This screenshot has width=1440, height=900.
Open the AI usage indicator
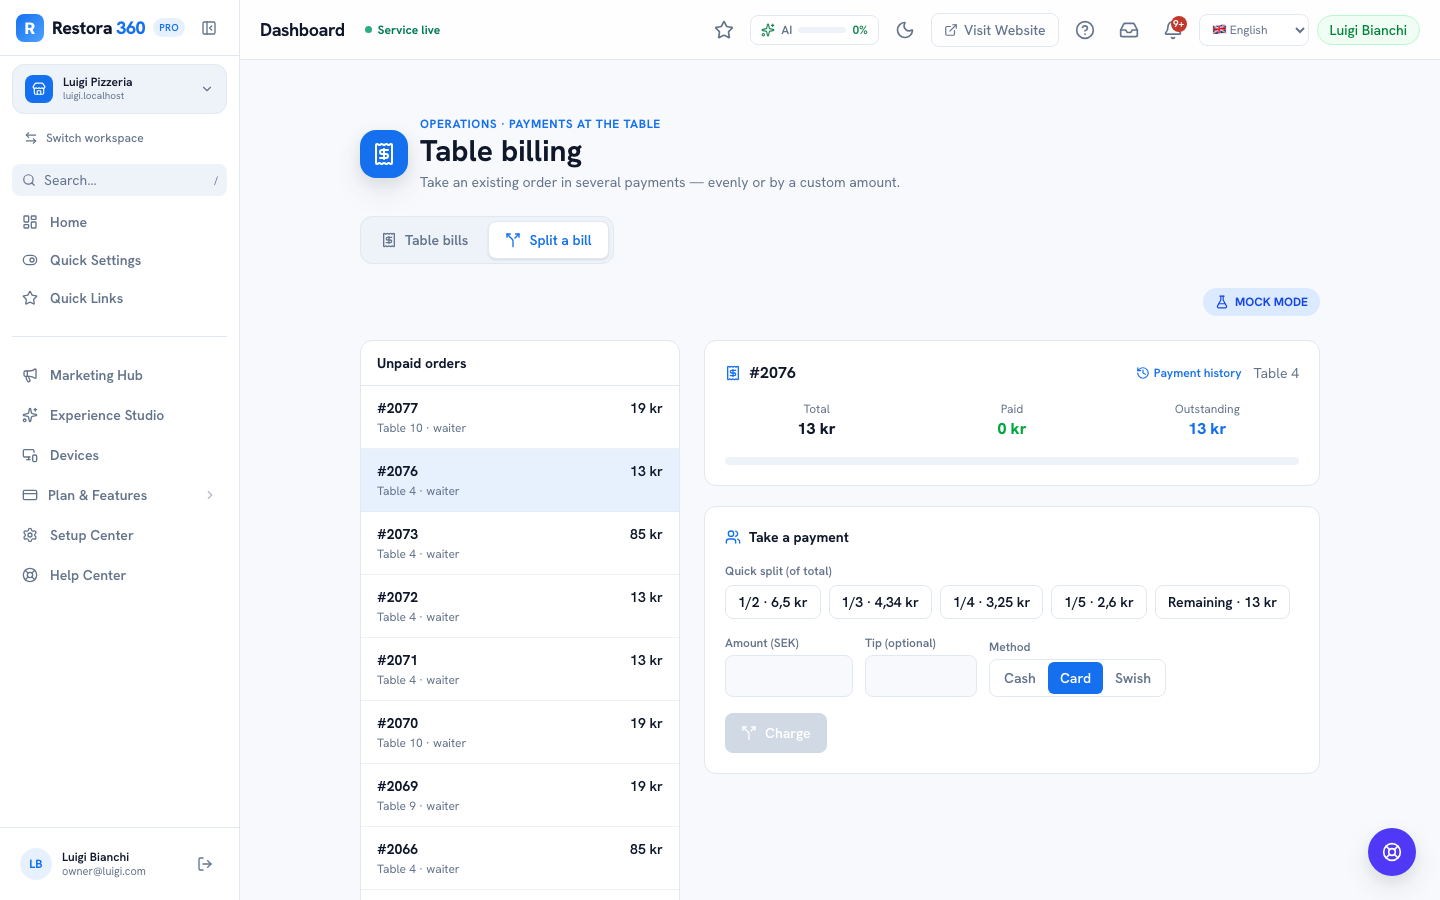click(x=814, y=30)
